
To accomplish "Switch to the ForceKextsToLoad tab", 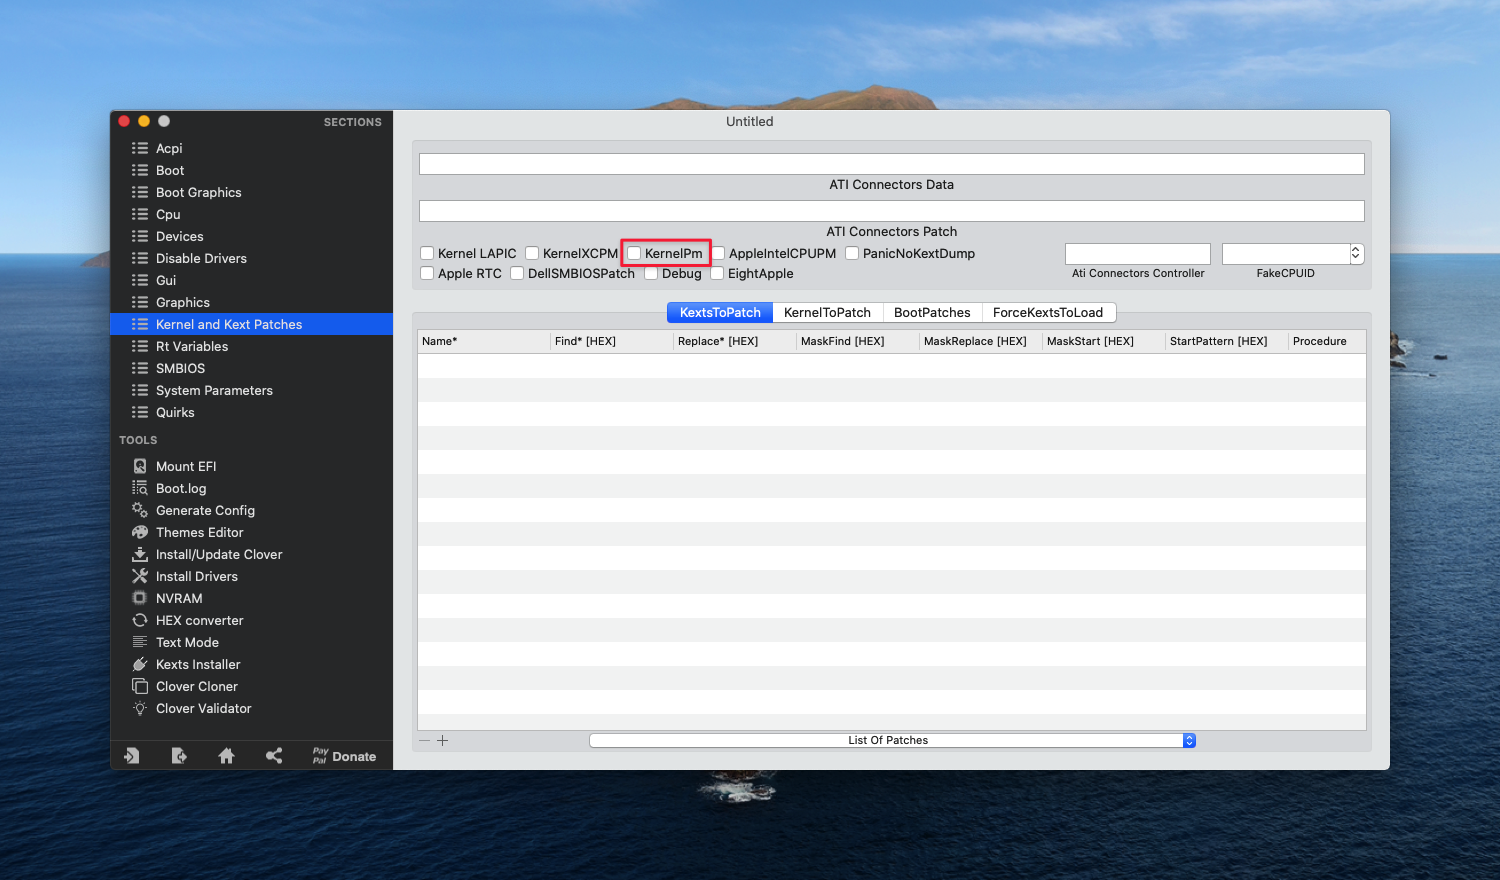I will coord(1047,313).
